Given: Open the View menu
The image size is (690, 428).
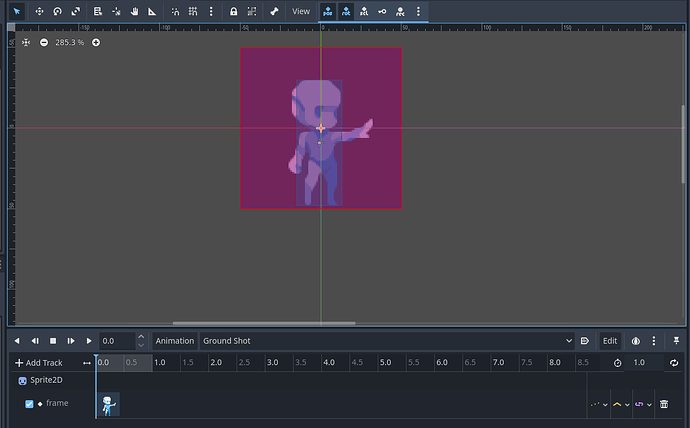Looking at the screenshot, I should point(301,11).
